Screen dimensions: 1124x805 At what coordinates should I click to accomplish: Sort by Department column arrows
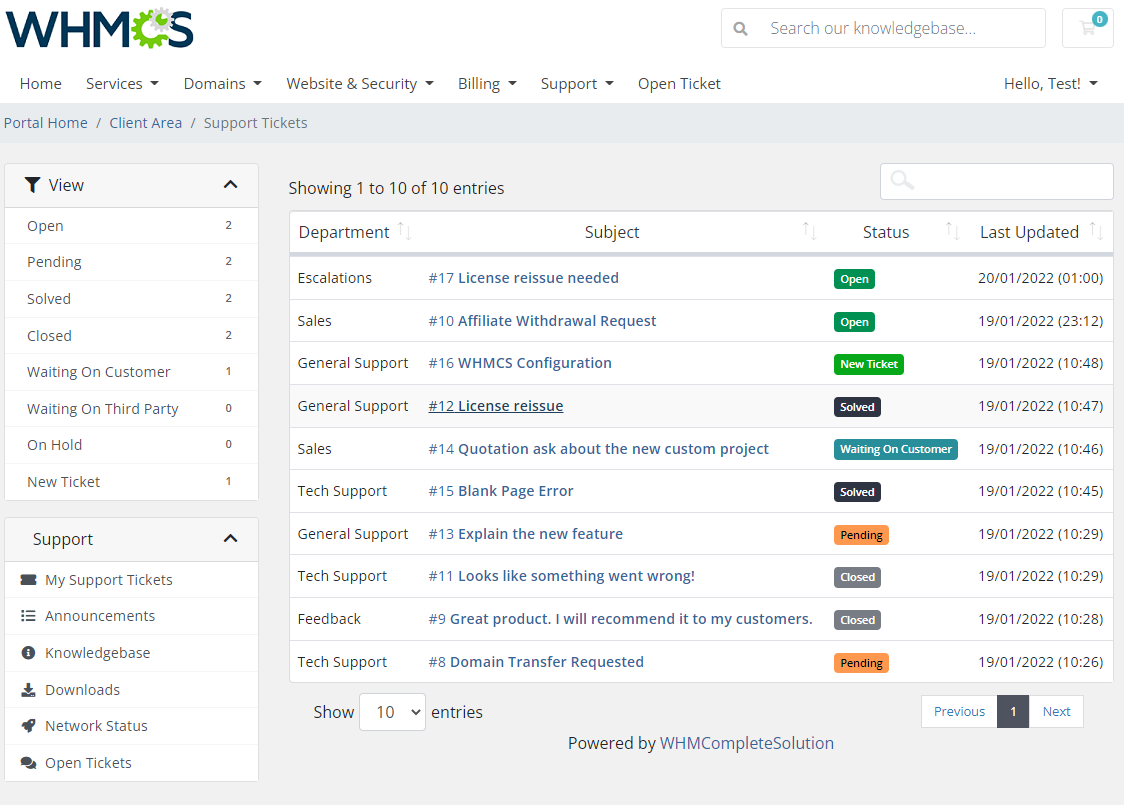(404, 232)
